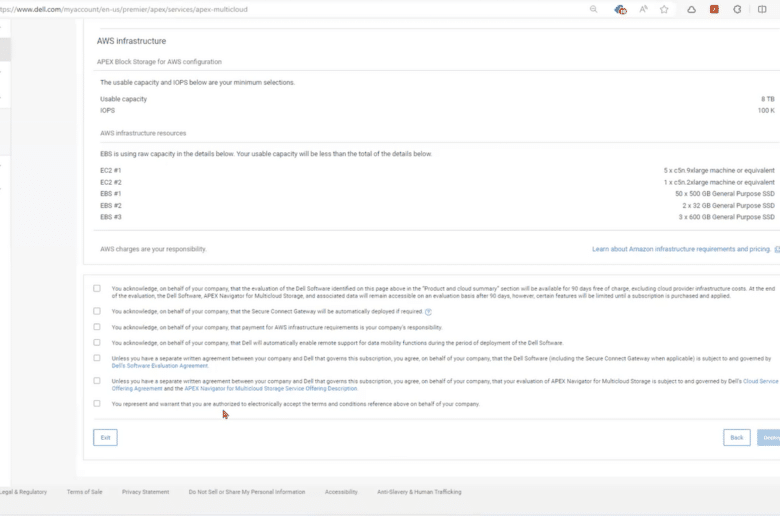Click the zoom out magnifier in address bar

click(593, 9)
